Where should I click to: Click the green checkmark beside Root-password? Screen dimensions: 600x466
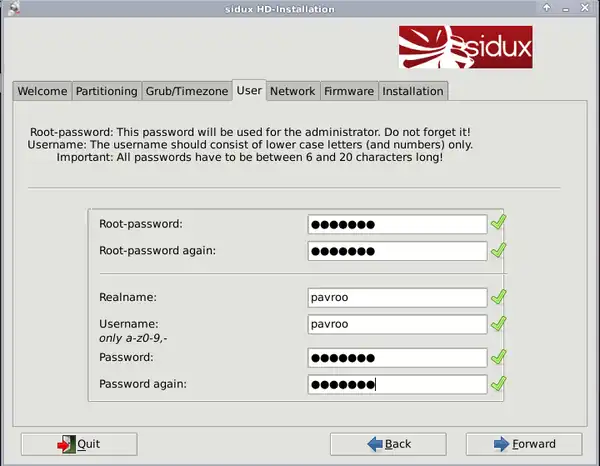[499, 223]
